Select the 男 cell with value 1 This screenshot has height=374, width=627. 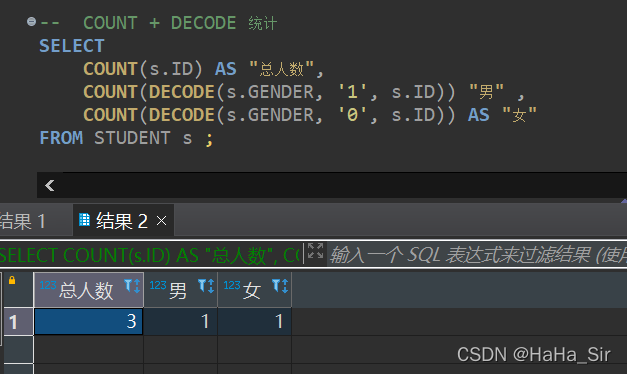point(181,322)
